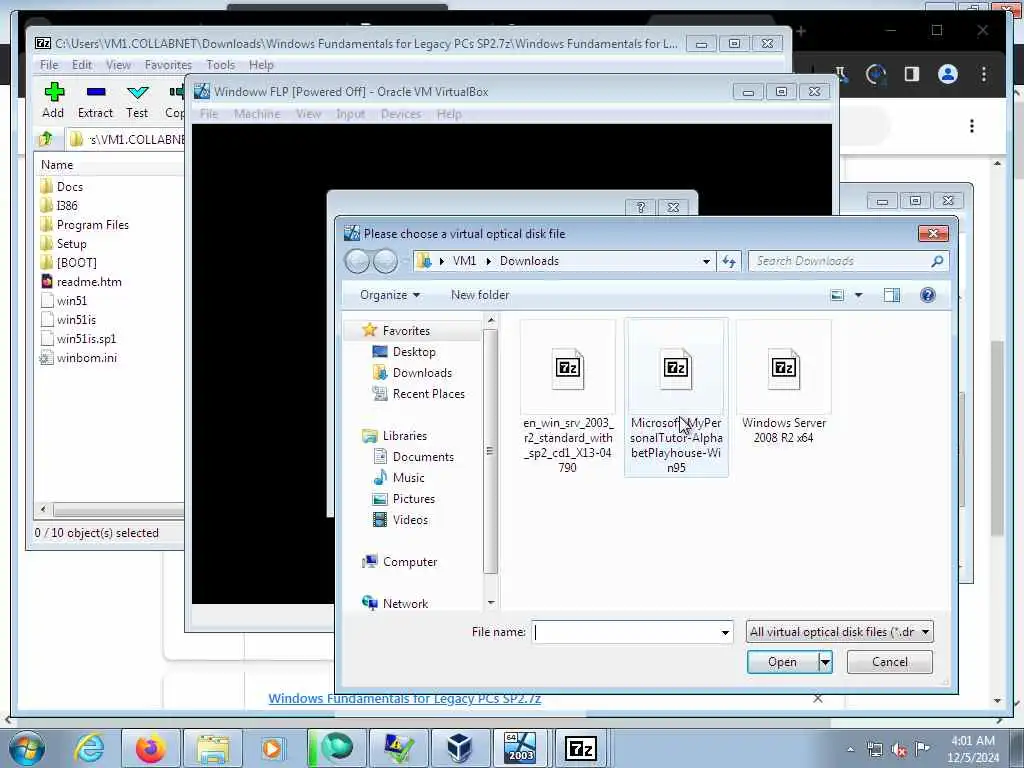This screenshot has width=1024, height=768.
Task: Click the Open button's dropdown arrow
Action: click(x=825, y=662)
